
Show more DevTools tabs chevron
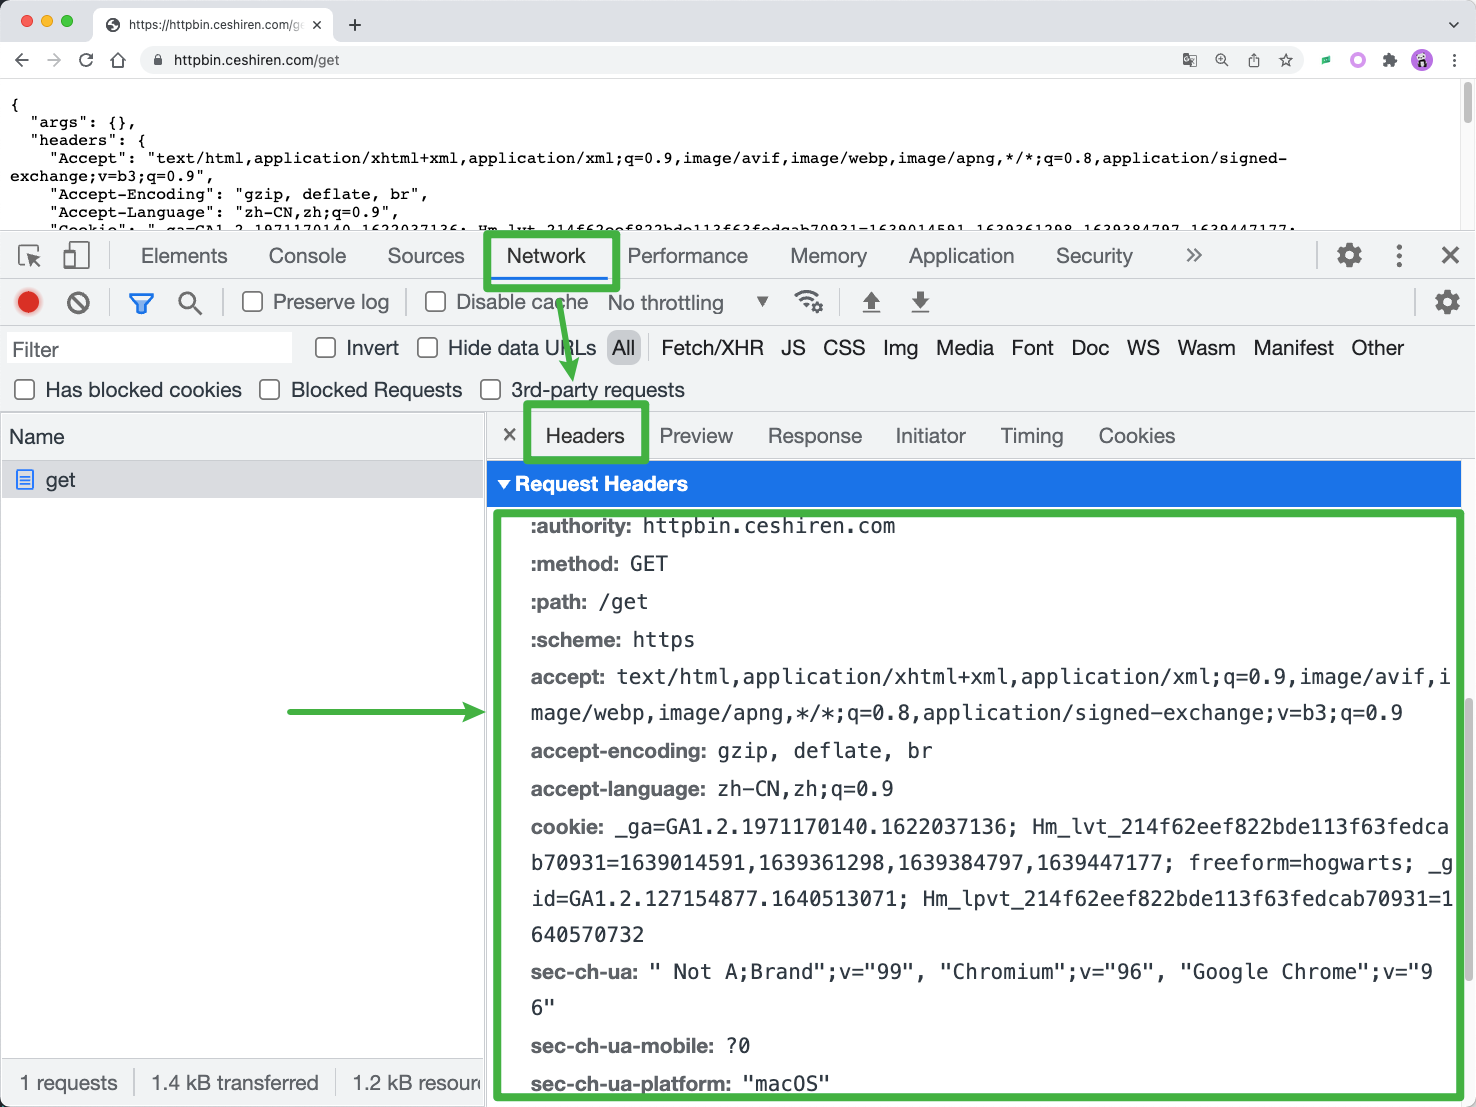pyautogui.click(x=1193, y=256)
